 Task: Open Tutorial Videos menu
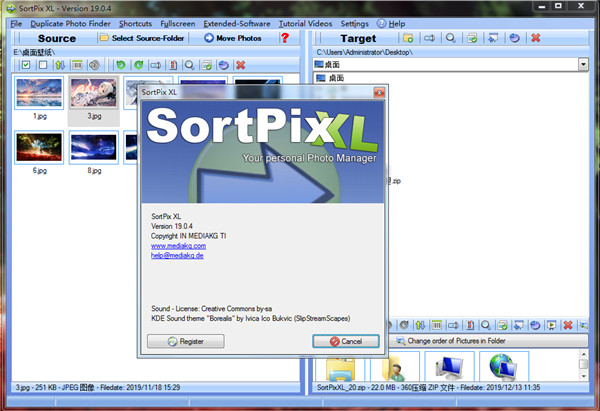point(305,24)
